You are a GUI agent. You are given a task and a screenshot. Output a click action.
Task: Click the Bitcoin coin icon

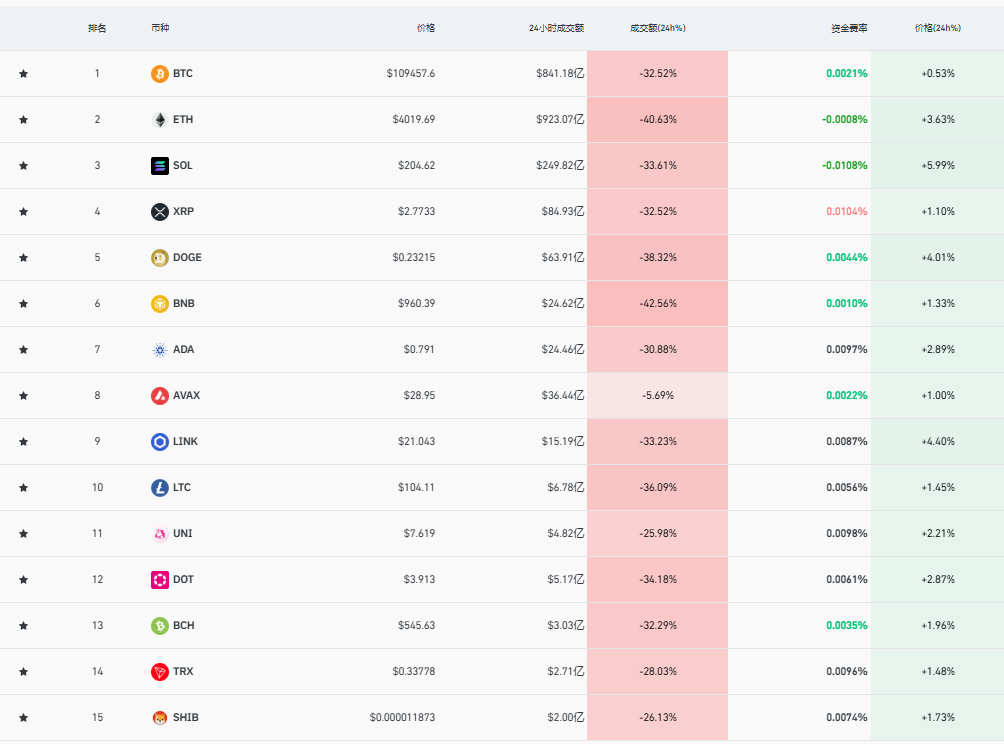(x=159, y=74)
